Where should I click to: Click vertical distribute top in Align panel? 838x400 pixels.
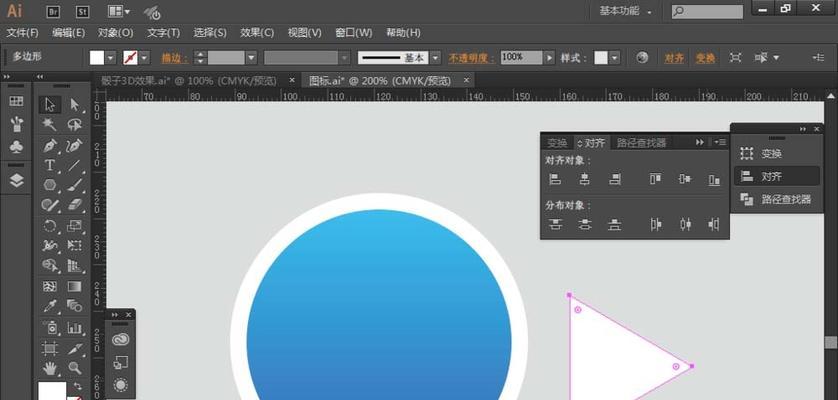(555, 225)
